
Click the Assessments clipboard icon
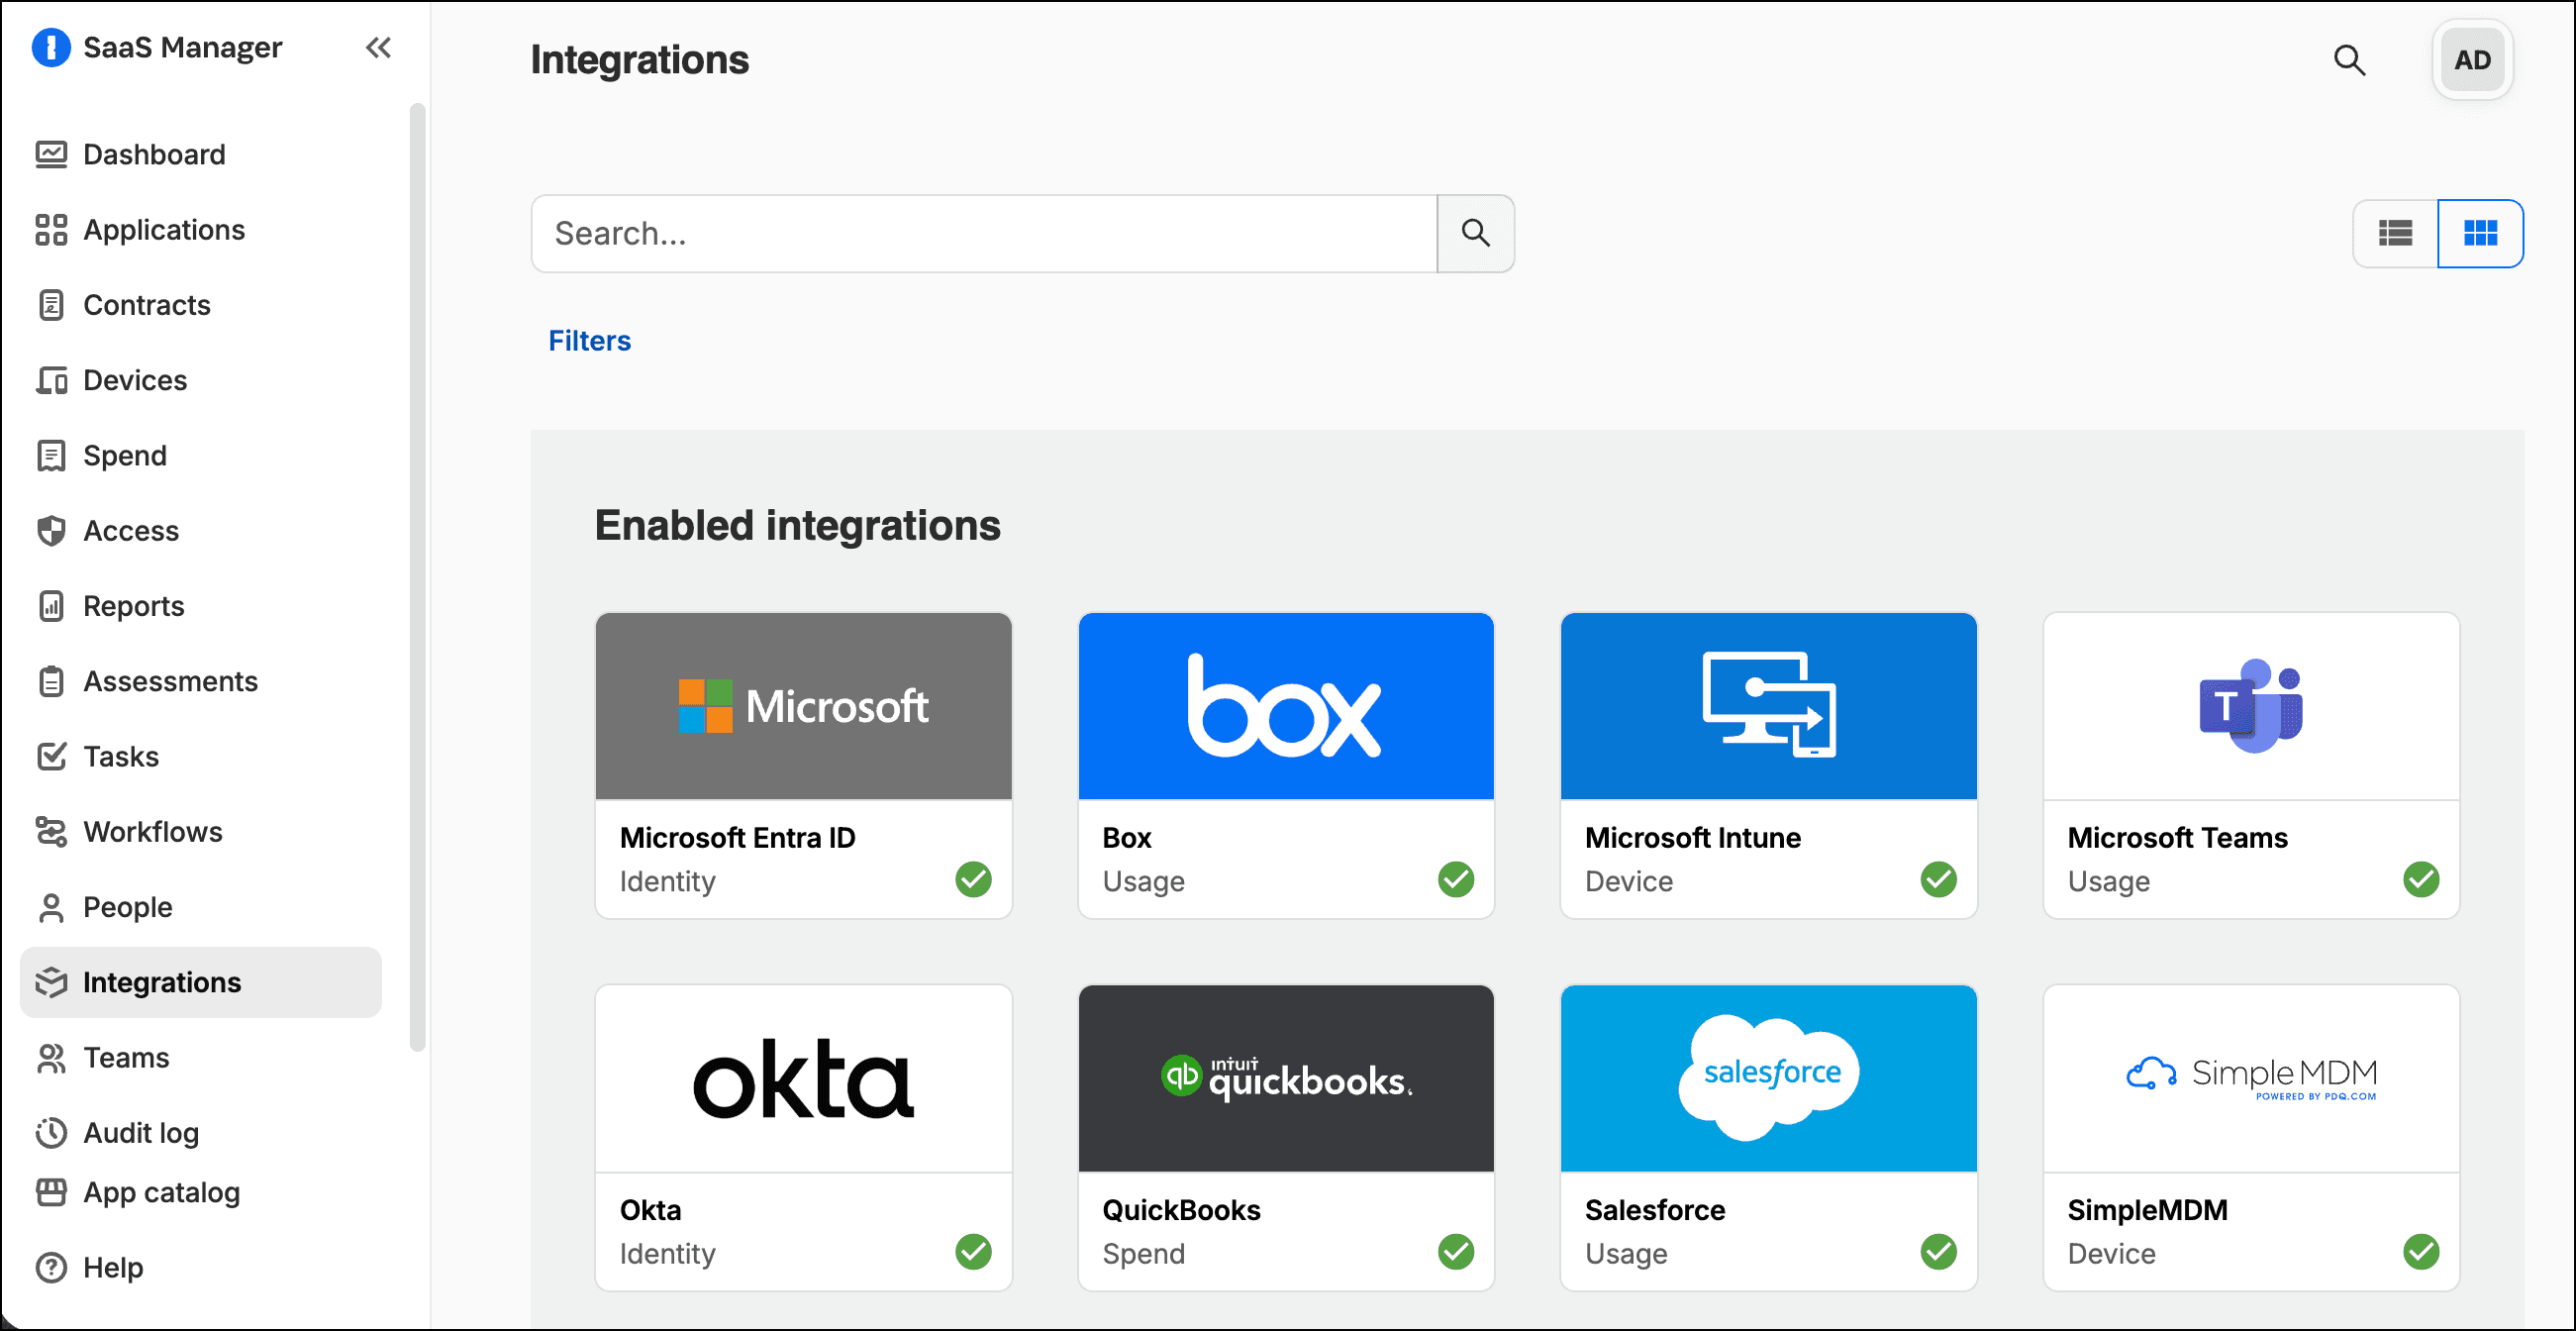[x=51, y=681]
